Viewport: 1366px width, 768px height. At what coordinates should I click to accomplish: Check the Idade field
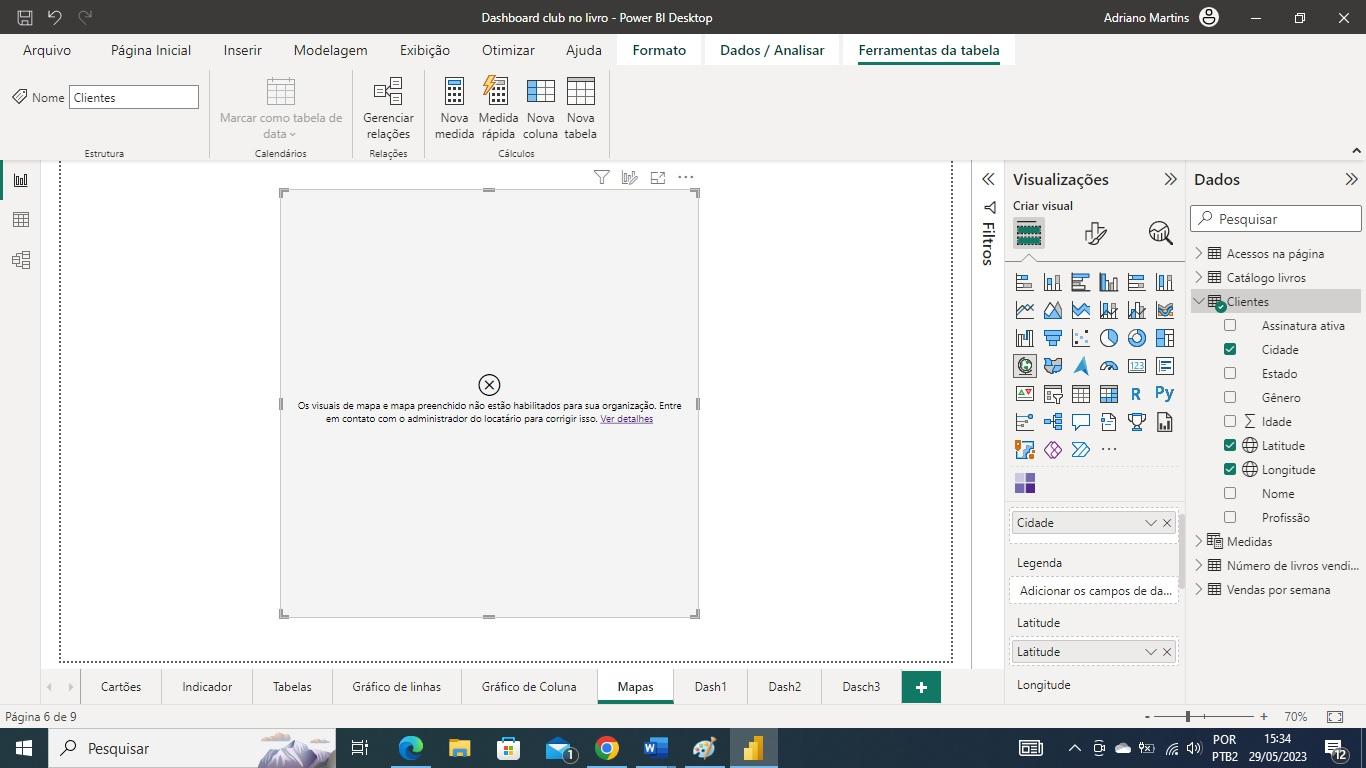point(1230,421)
